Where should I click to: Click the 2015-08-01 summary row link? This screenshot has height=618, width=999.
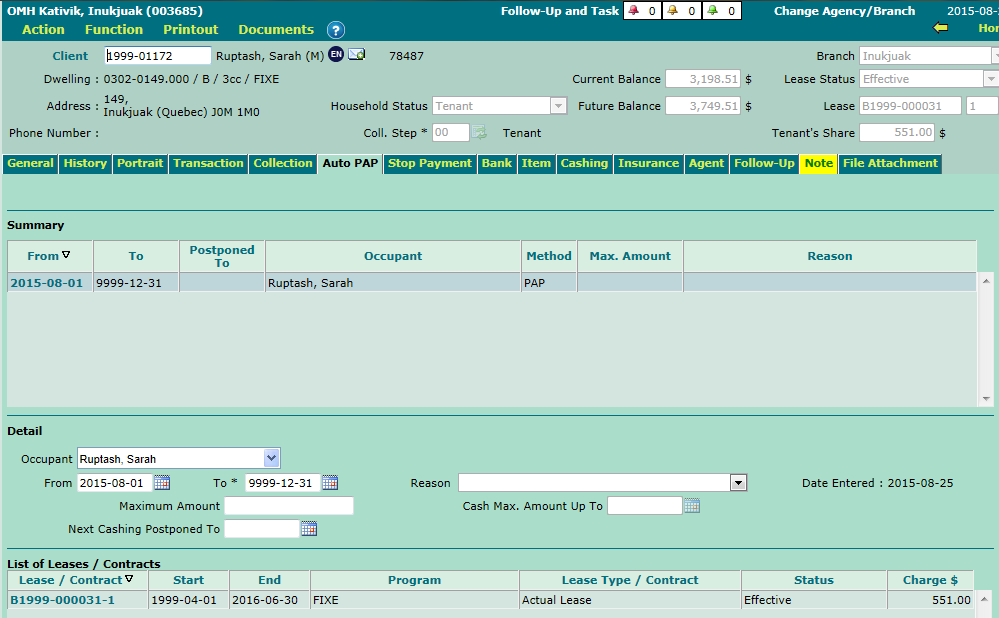pos(46,283)
